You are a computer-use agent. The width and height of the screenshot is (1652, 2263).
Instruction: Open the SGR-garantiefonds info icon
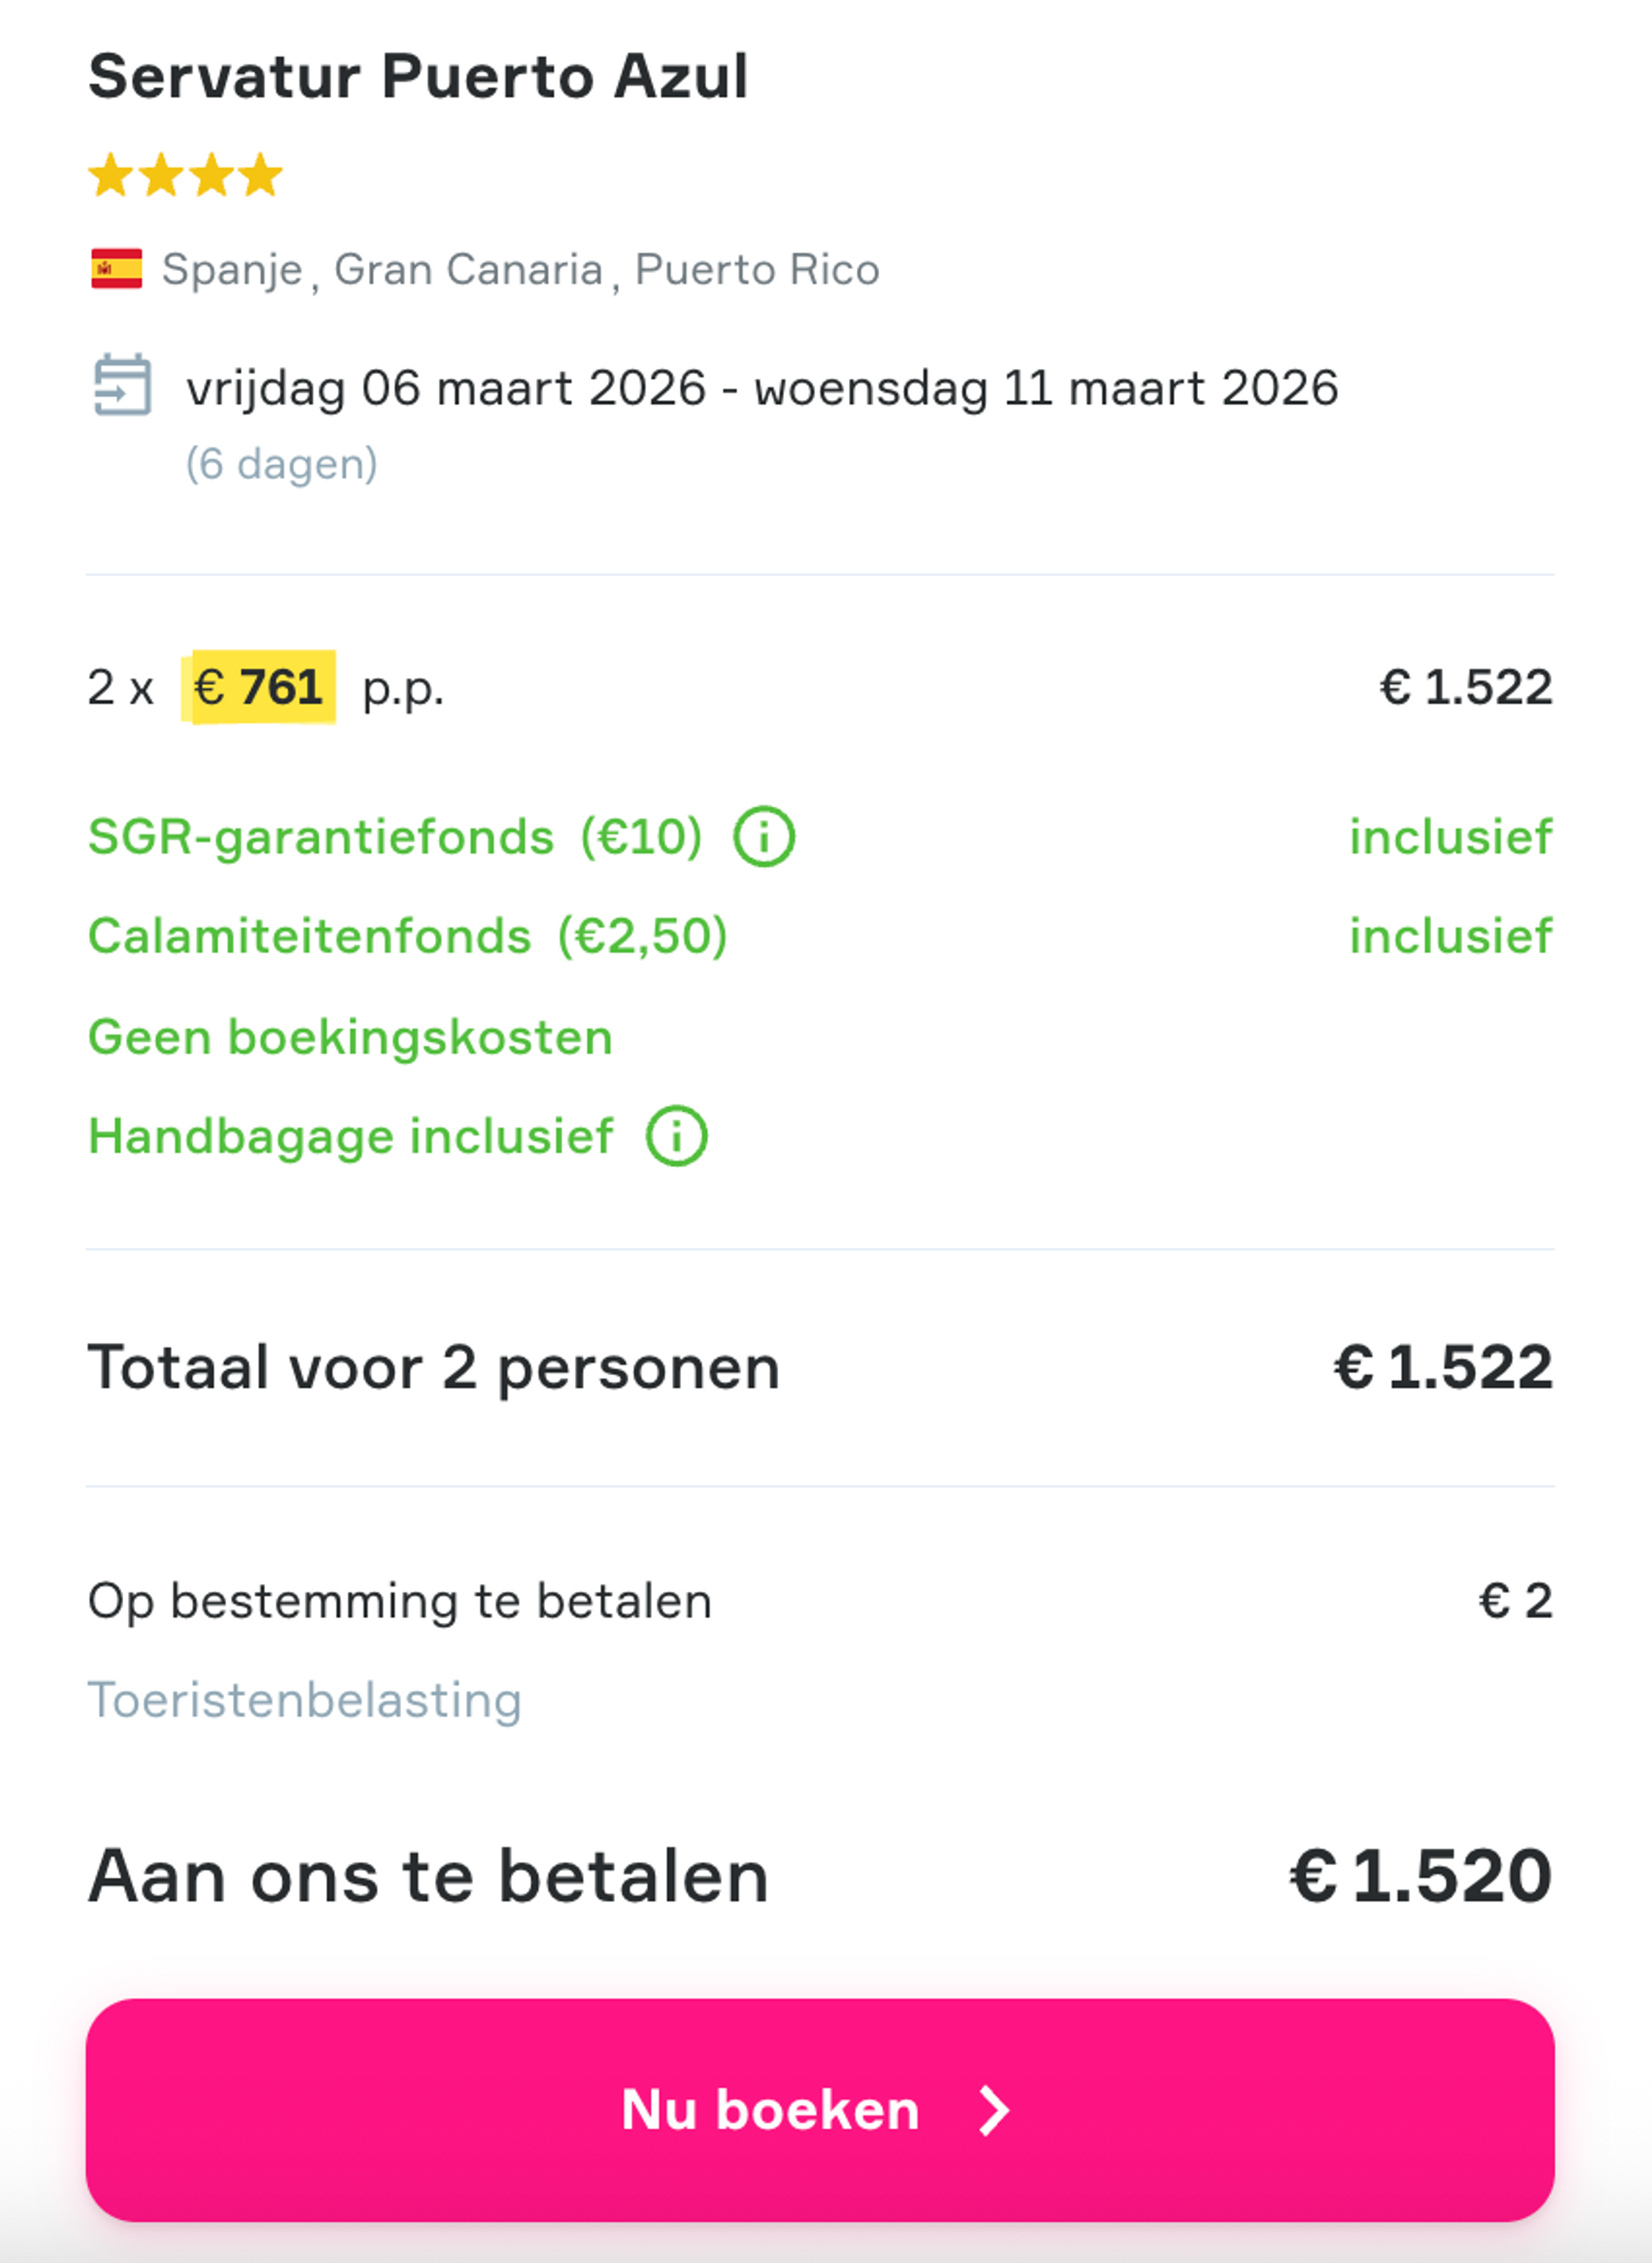pyautogui.click(x=763, y=837)
